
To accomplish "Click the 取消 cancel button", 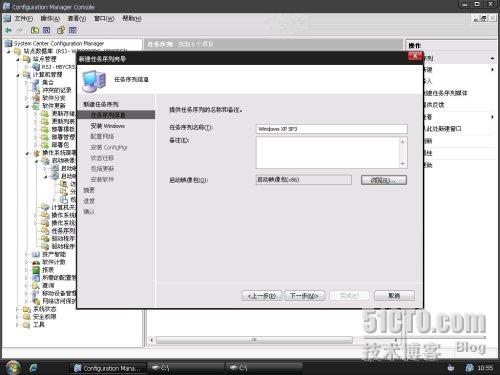I will pyautogui.click(x=394, y=296).
